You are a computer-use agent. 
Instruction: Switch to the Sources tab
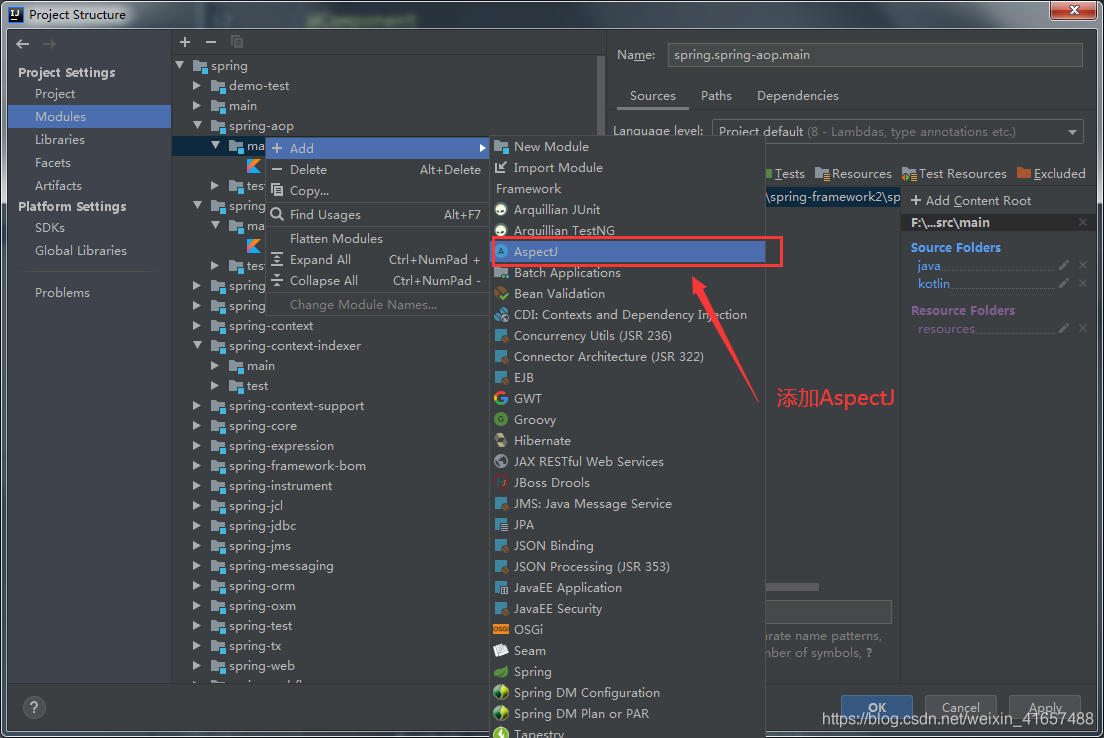(x=653, y=96)
